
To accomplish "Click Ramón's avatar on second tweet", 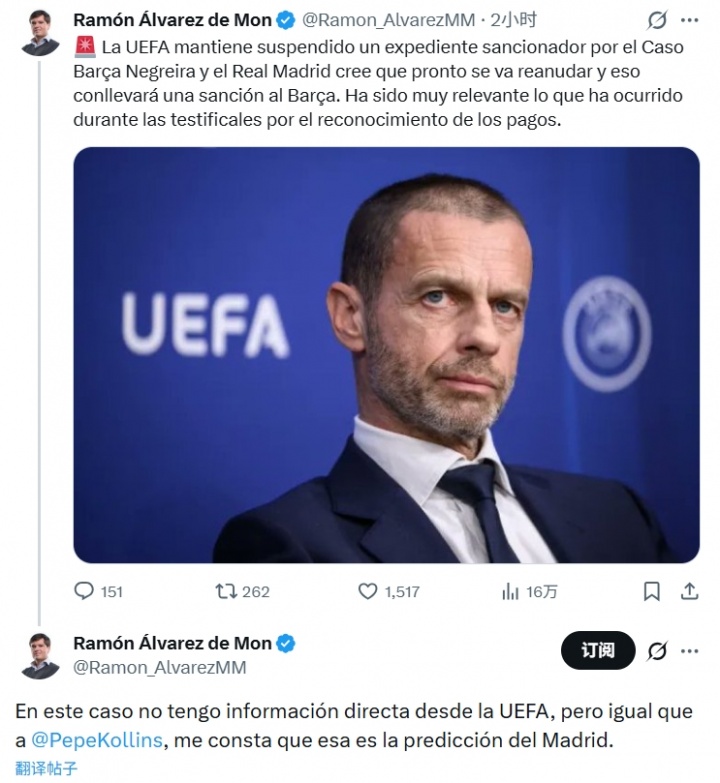I will tap(39, 656).
